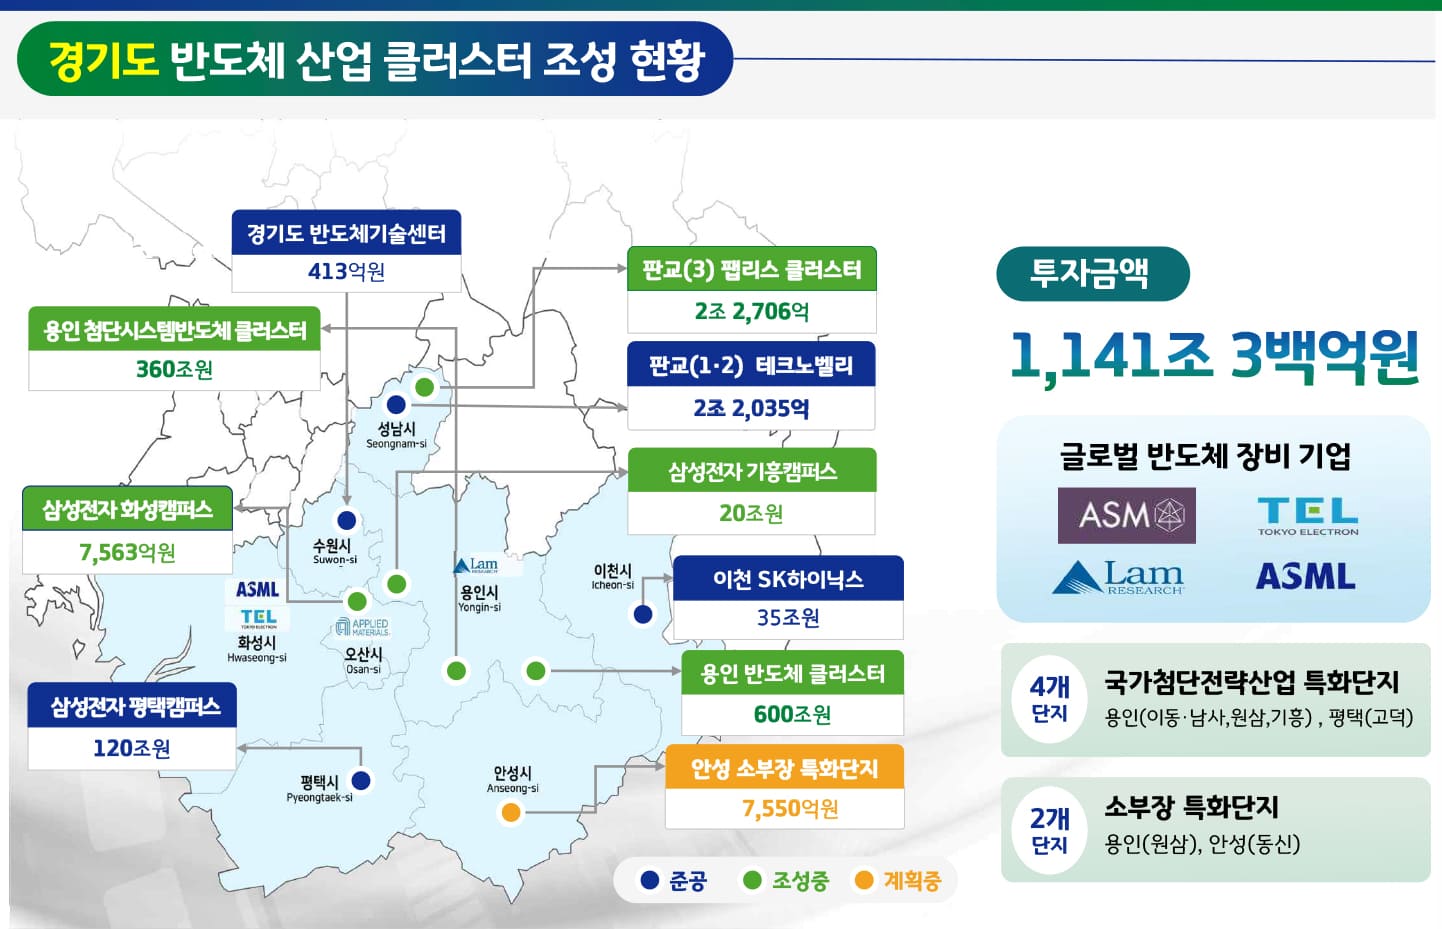Image resolution: width=1442 pixels, height=929 pixels.
Task: Click the blue 준공 legend dot
Action: click(650, 880)
